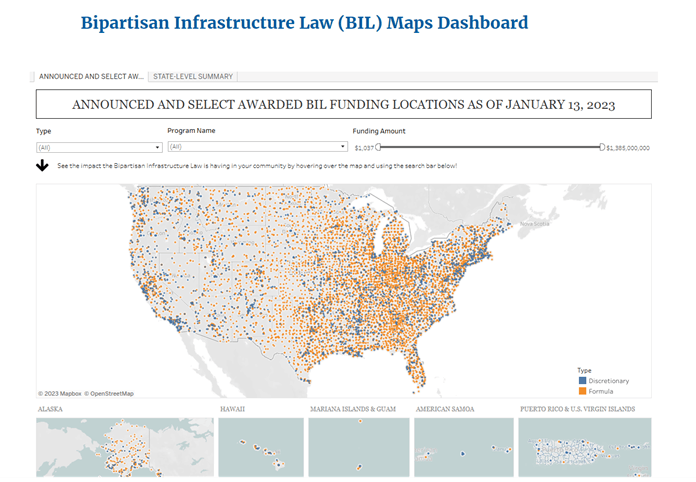Click the Formula legend label
The width and height of the screenshot is (696, 482).
click(600, 389)
